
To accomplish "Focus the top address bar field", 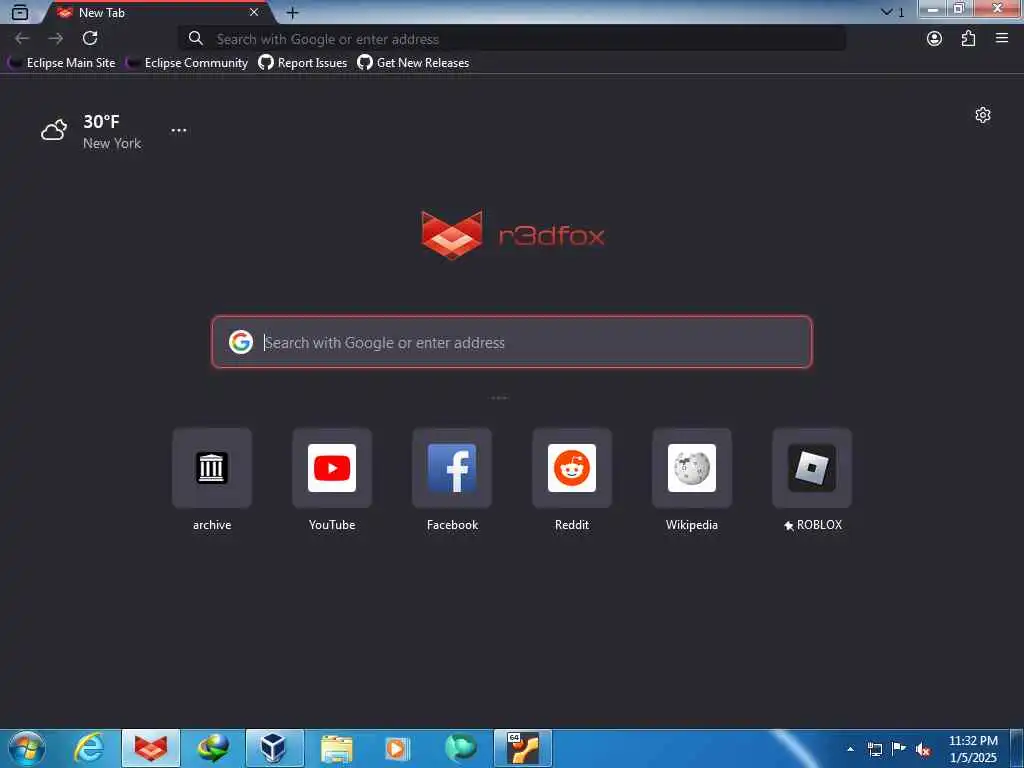I will [x=512, y=39].
